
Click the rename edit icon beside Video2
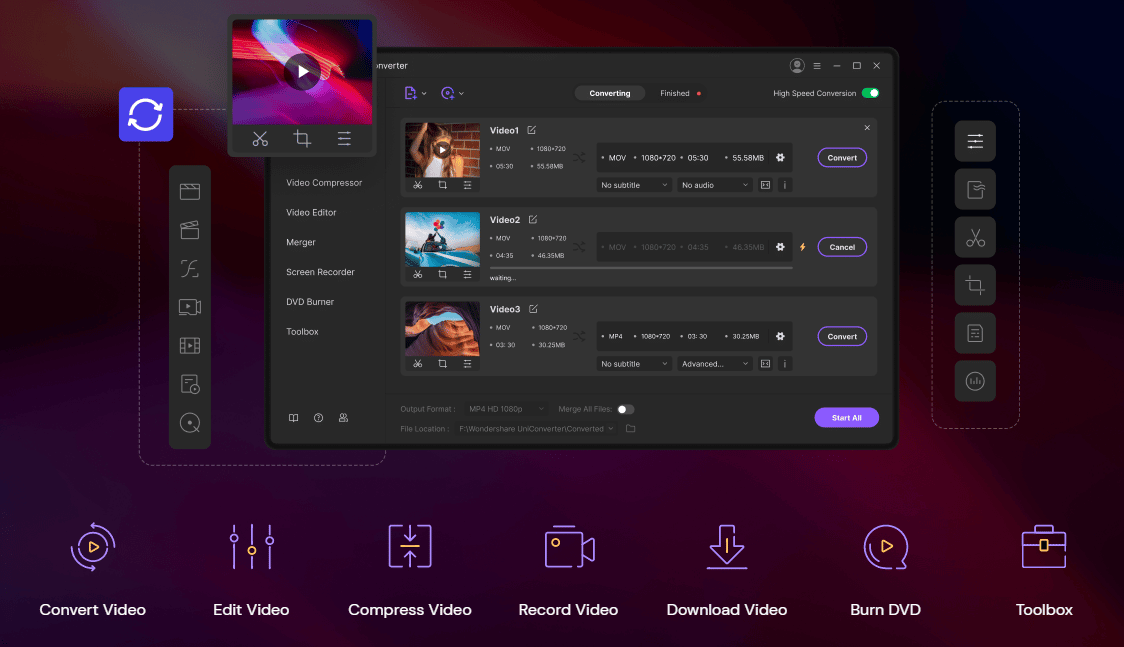point(533,219)
